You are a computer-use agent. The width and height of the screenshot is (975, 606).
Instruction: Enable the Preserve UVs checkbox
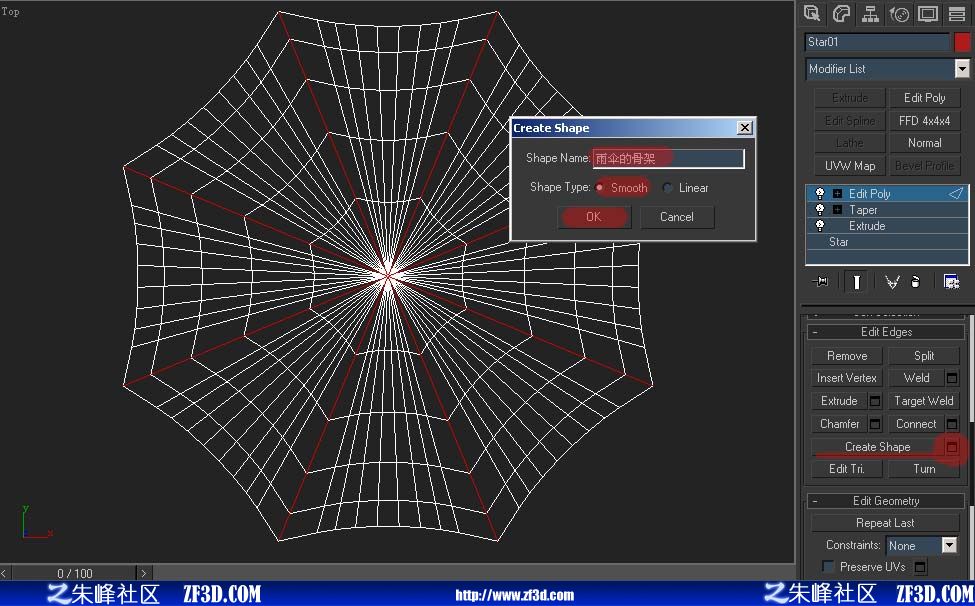click(x=828, y=566)
